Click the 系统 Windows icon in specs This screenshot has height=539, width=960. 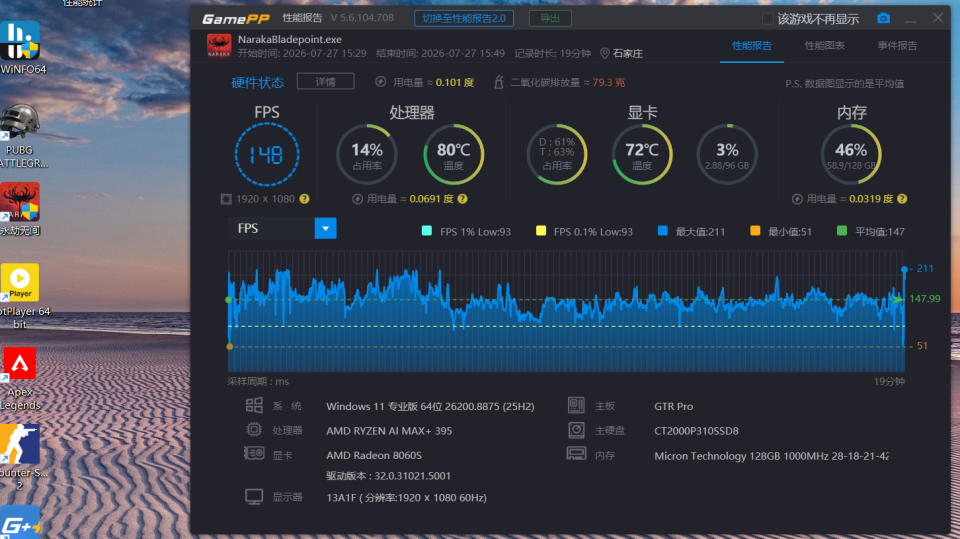click(254, 405)
